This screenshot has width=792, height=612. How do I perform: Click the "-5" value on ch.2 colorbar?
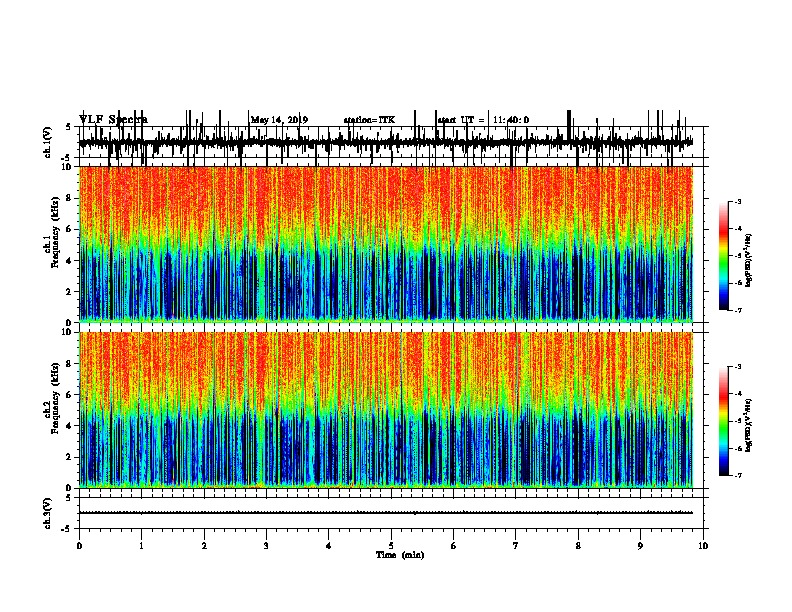(x=737, y=421)
